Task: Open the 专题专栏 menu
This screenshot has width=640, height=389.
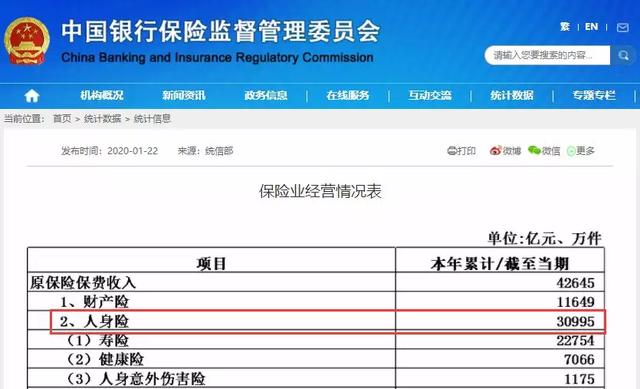Action: (x=594, y=96)
